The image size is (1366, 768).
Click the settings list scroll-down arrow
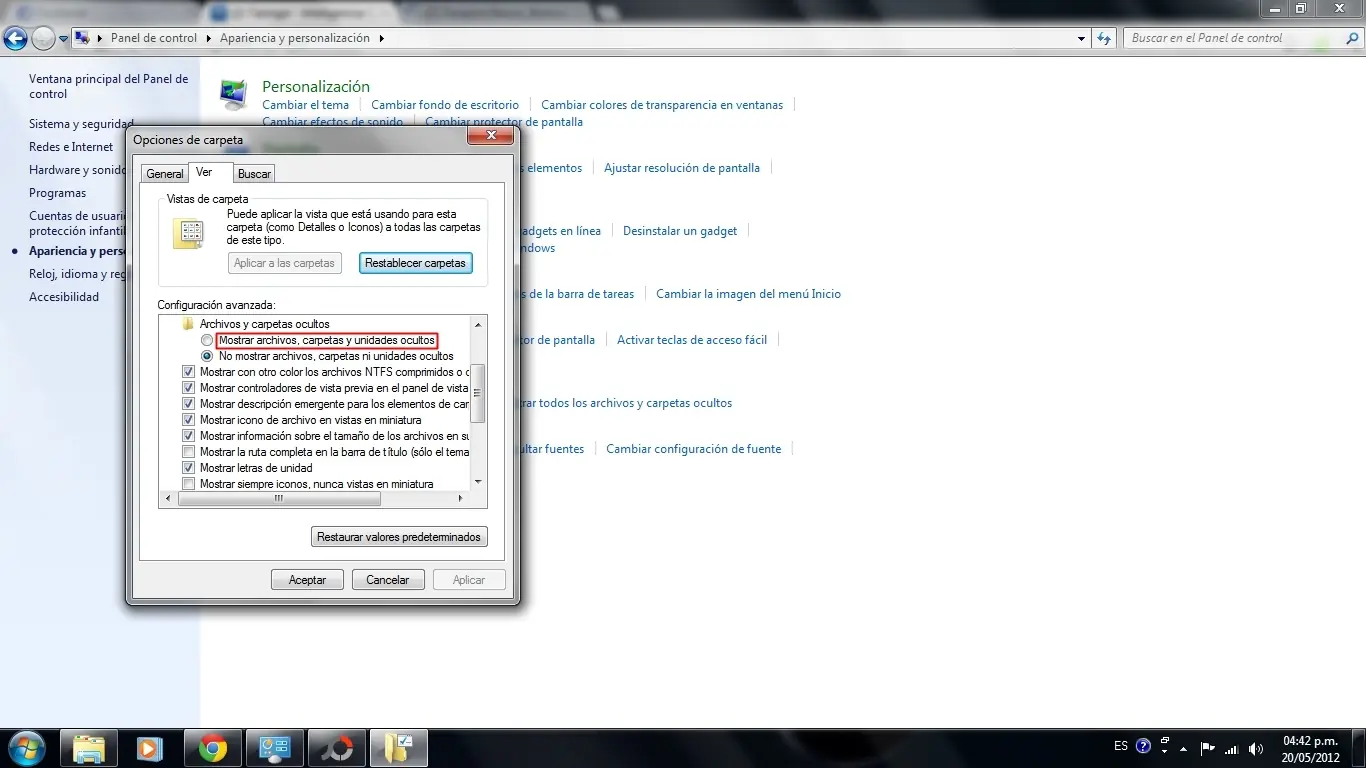click(x=478, y=482)
